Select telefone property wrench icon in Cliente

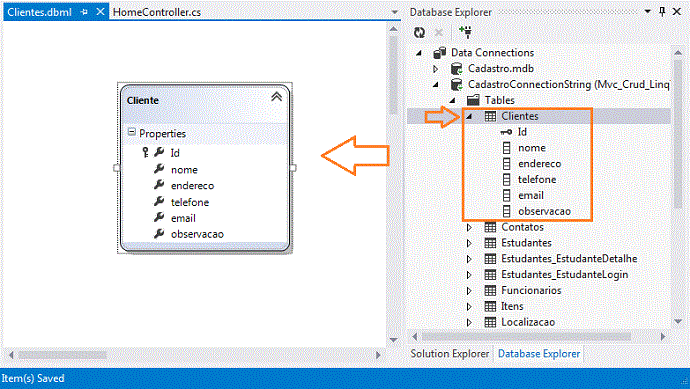[x=159, y=201]
